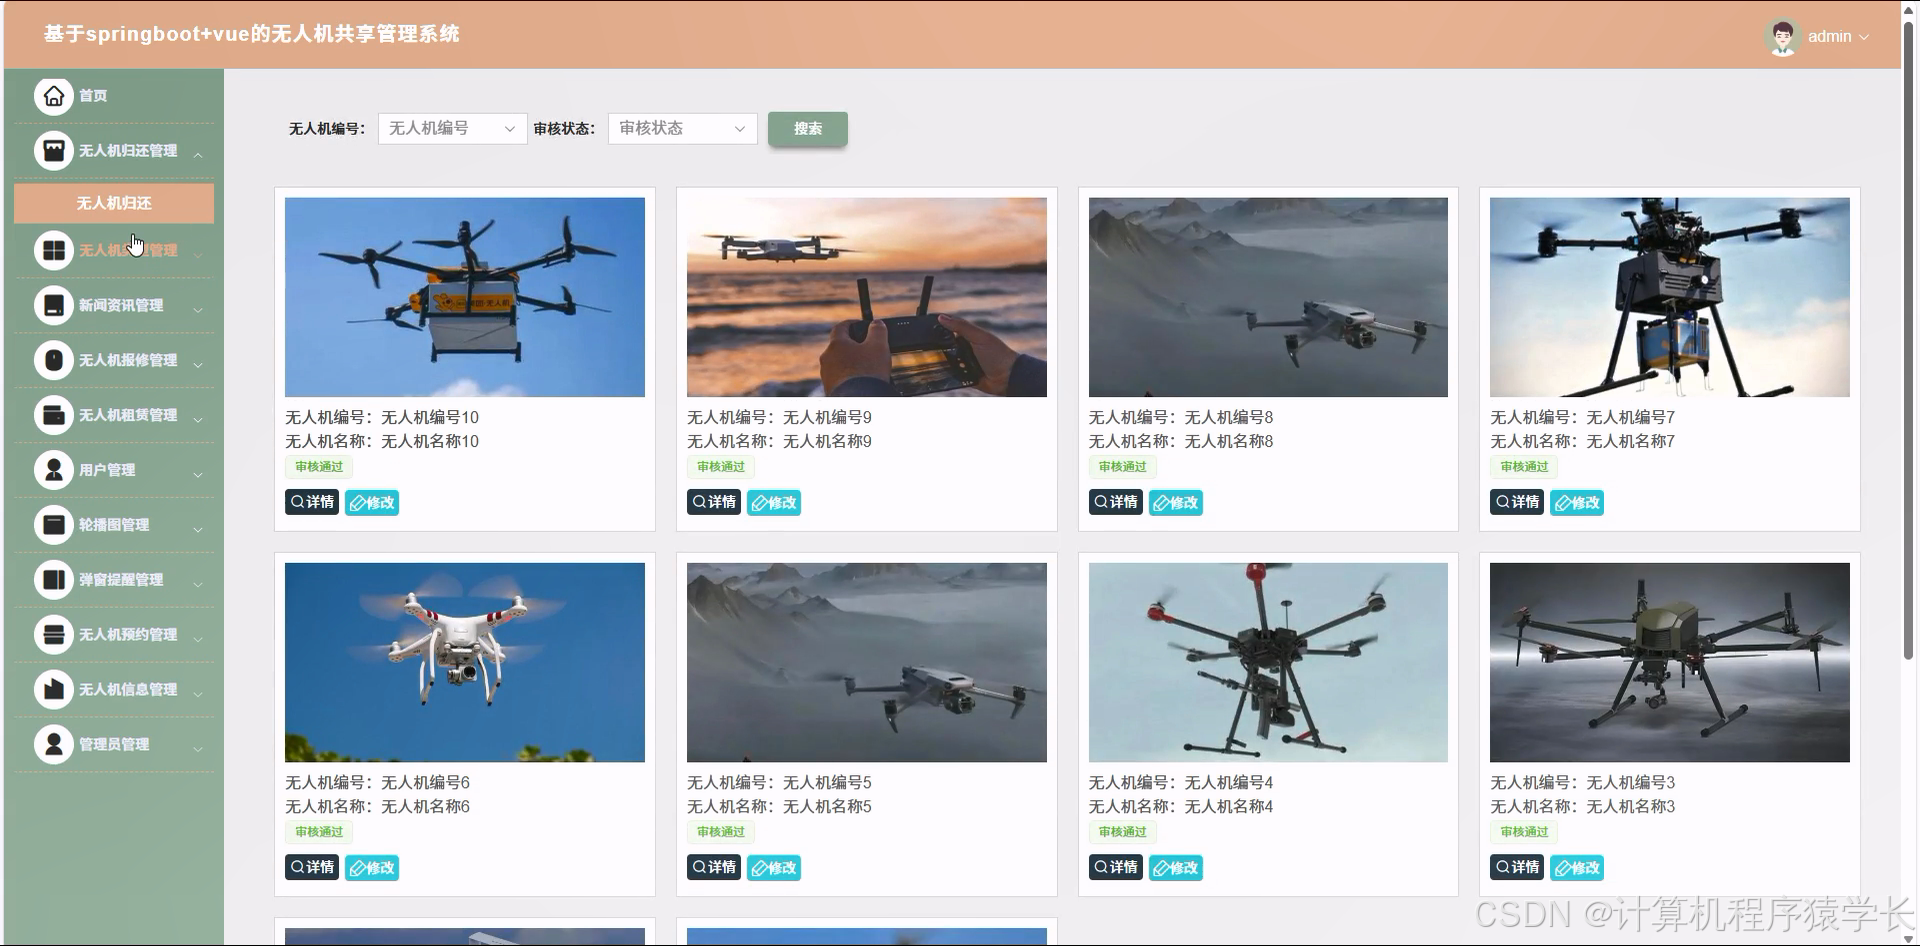Screen dimensions: 1920x946
Task: Click the 新闻资讯管理 sidebar icon
Action: tap(54, 306)
